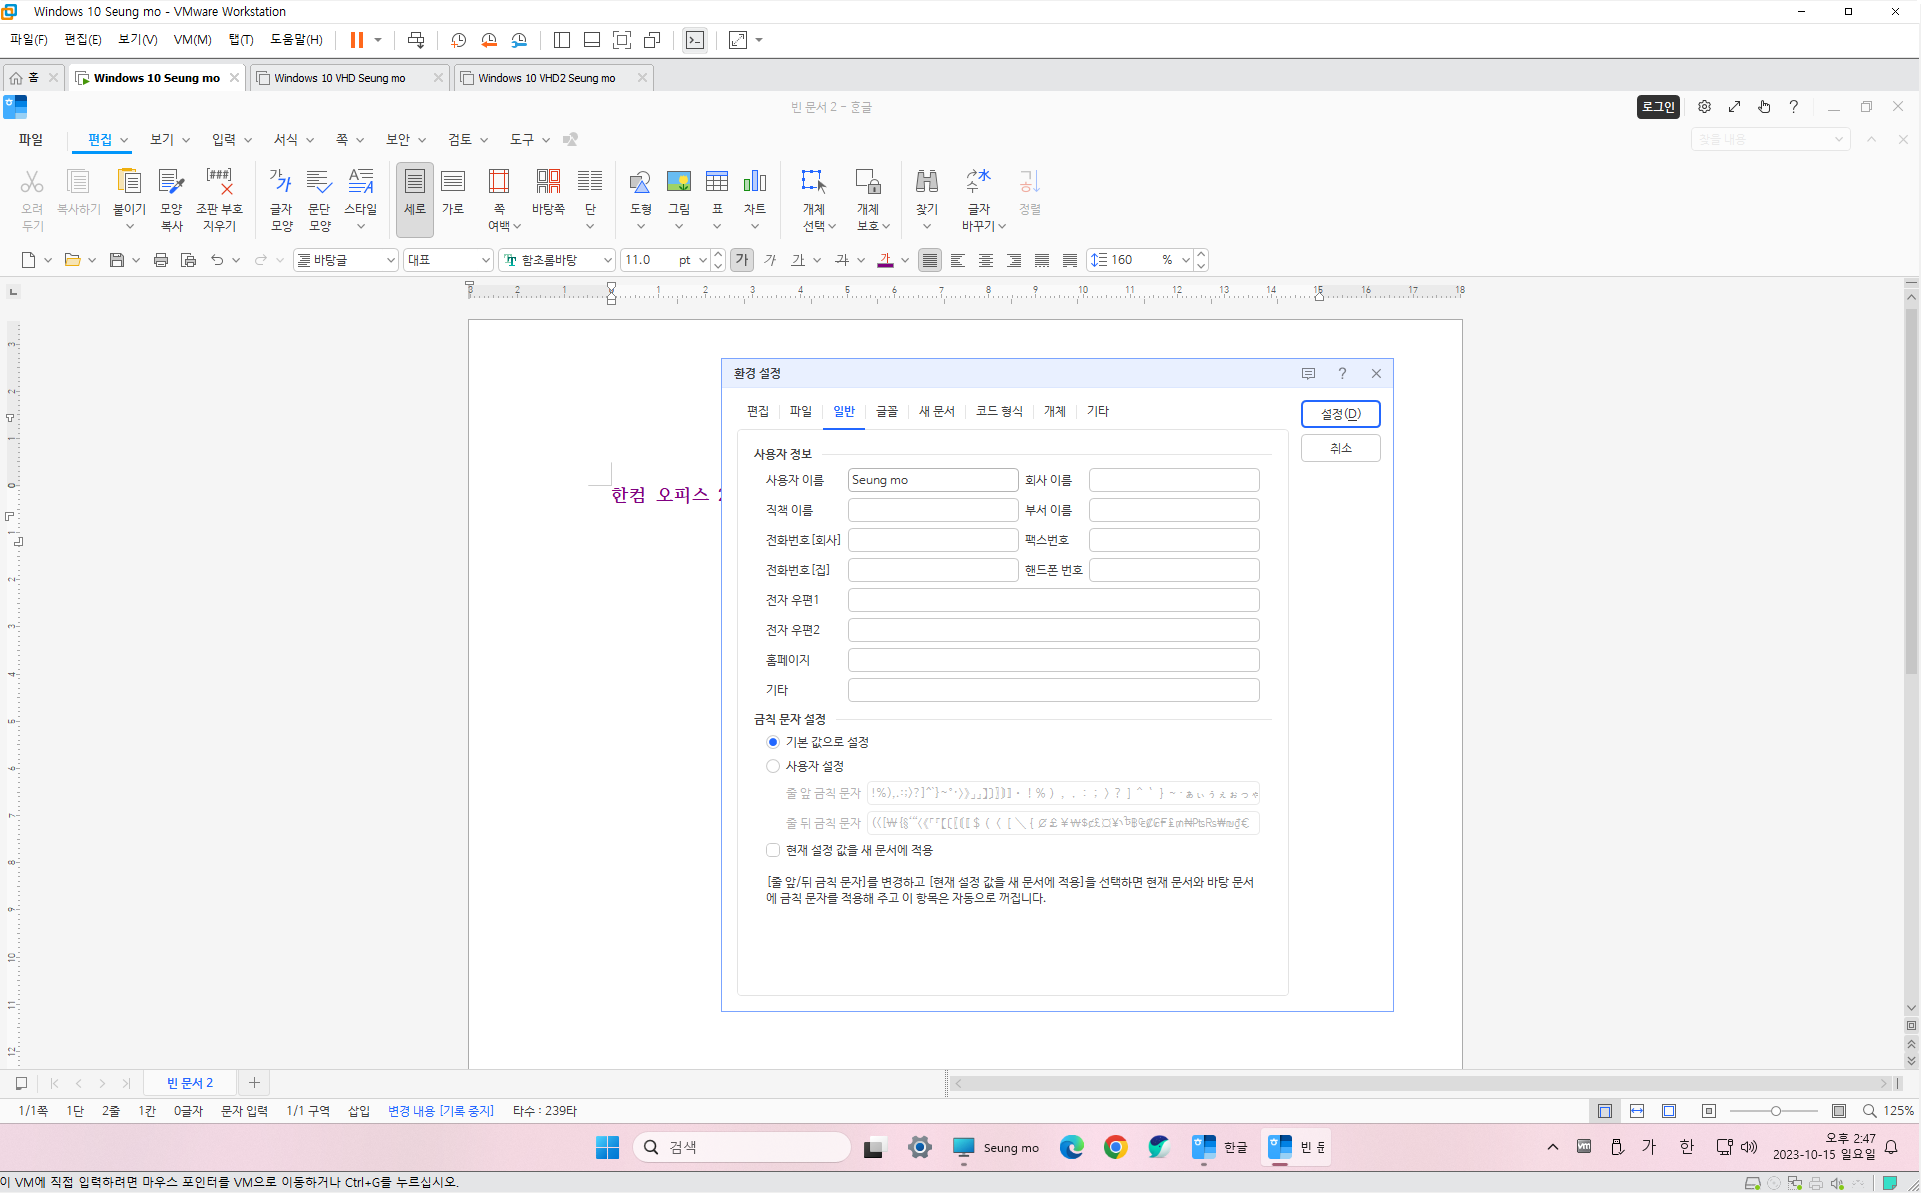Check 현재 설정 값을 새 문서에 적용
The image size is (1921, 1193).
tap(773, 850)
